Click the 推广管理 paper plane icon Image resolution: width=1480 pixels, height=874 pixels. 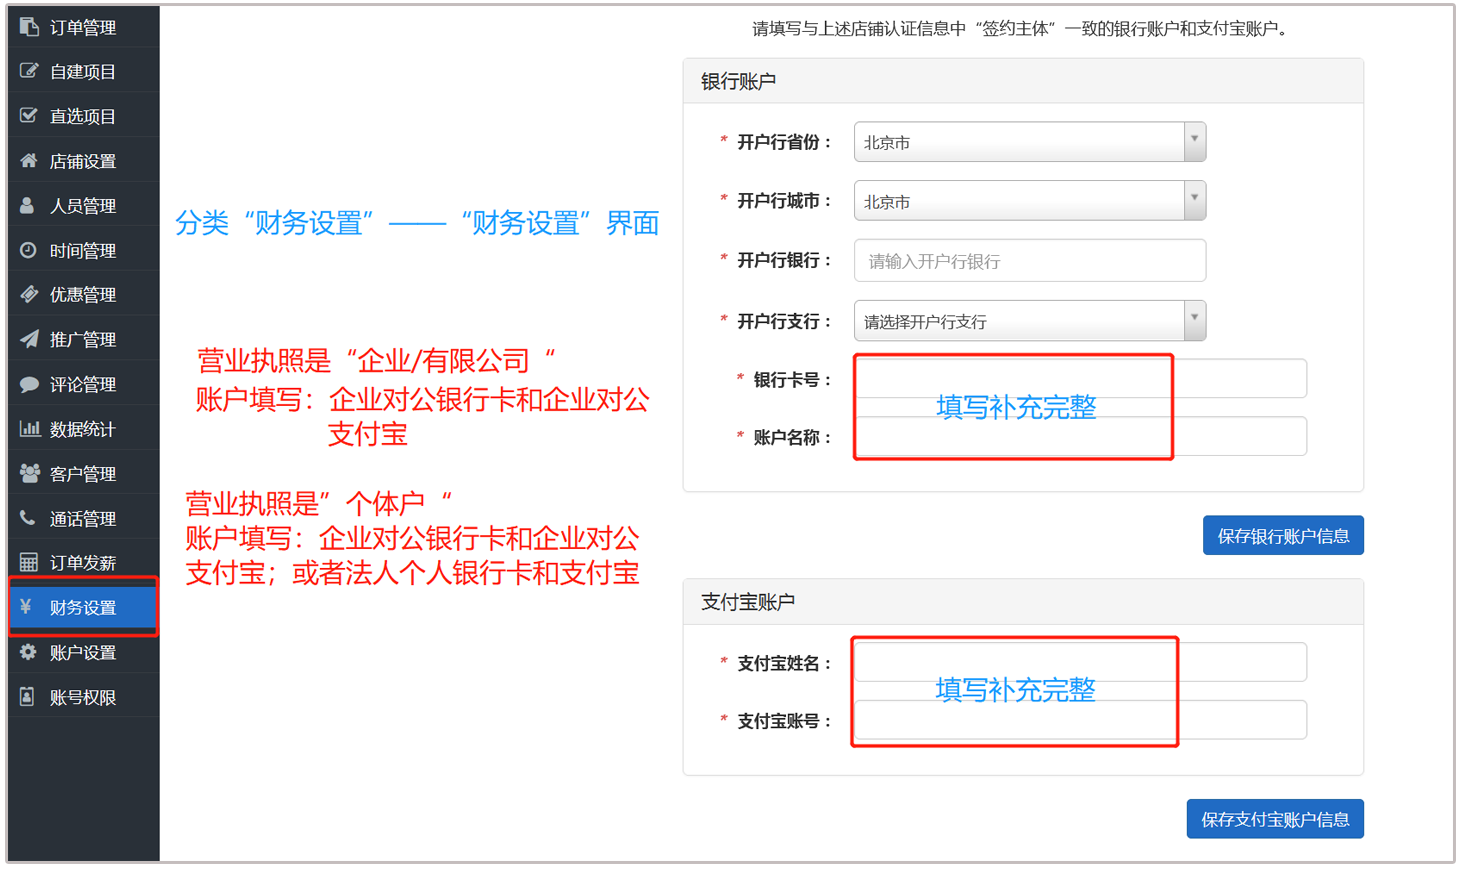coord(29,339)
